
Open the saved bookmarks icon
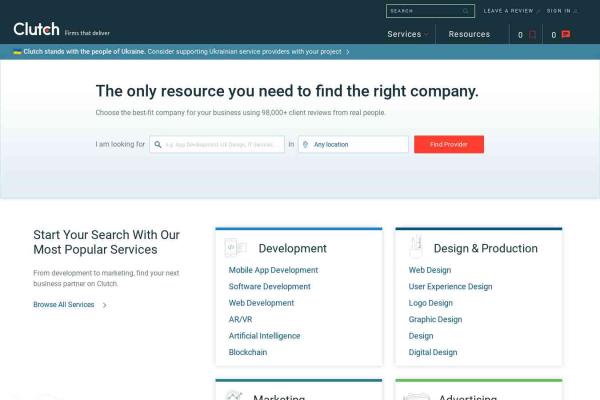[532, 34]
